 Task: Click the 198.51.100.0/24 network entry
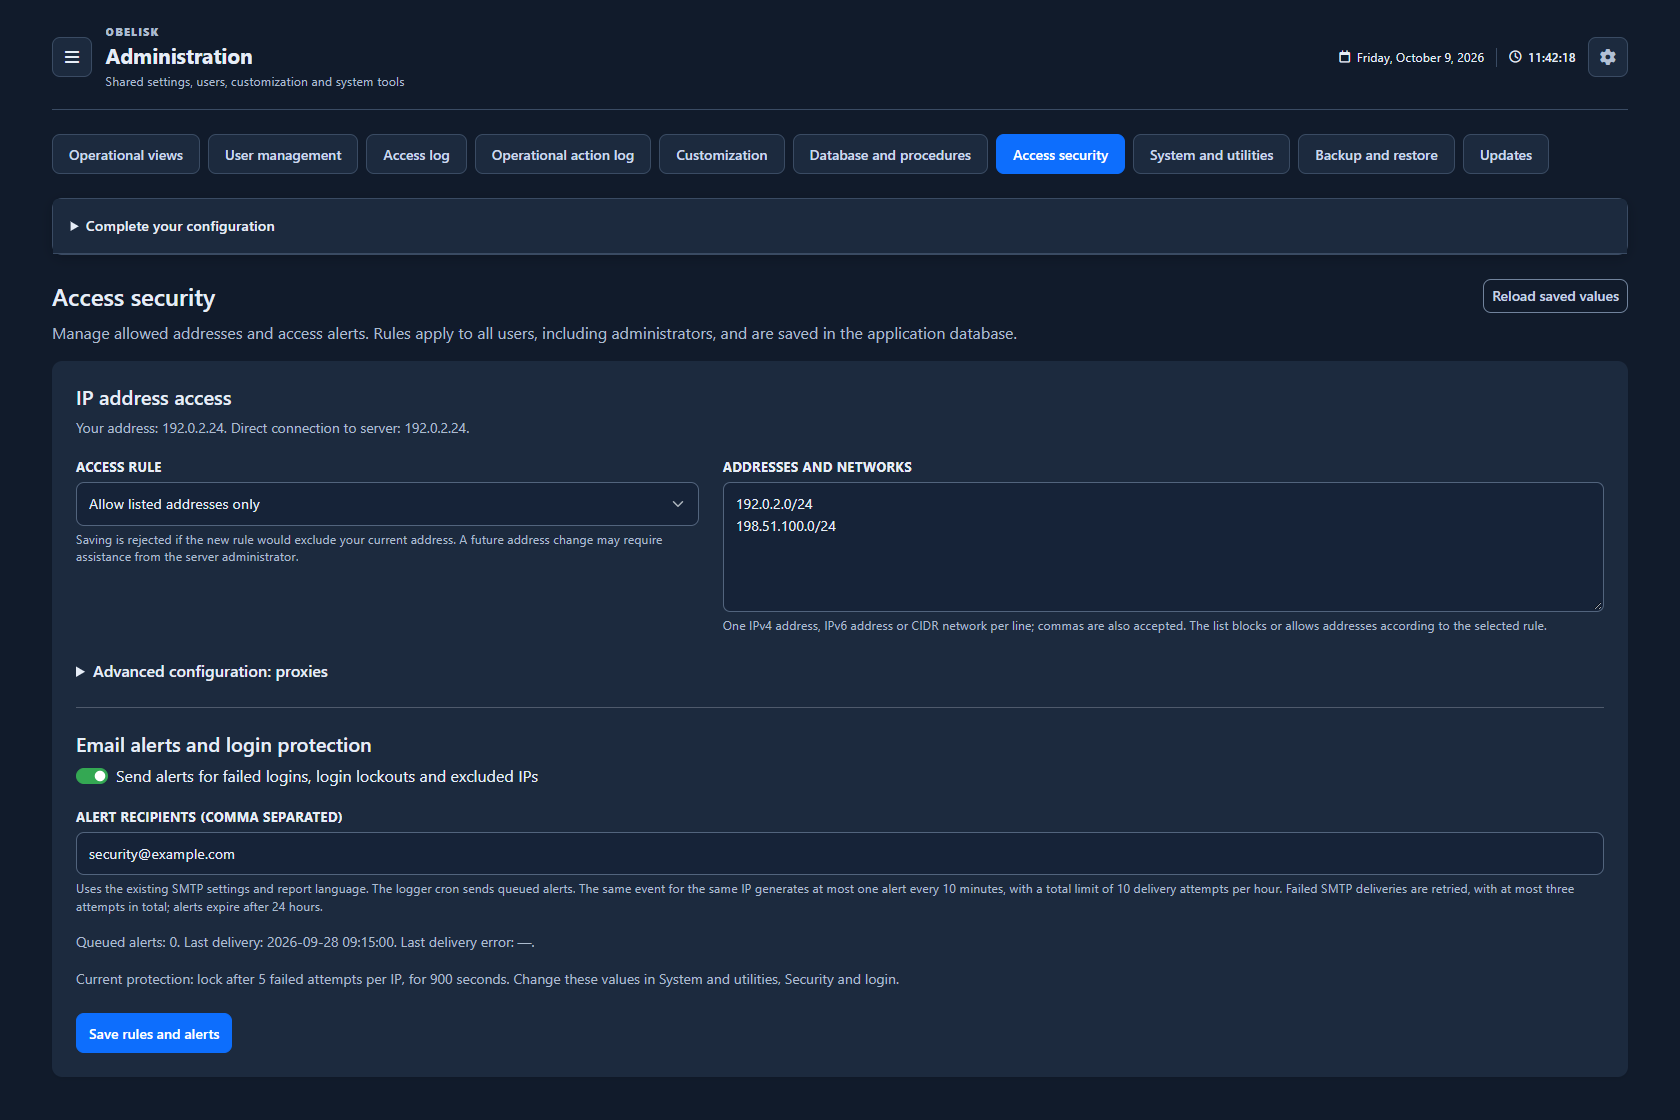coord(786,526)
